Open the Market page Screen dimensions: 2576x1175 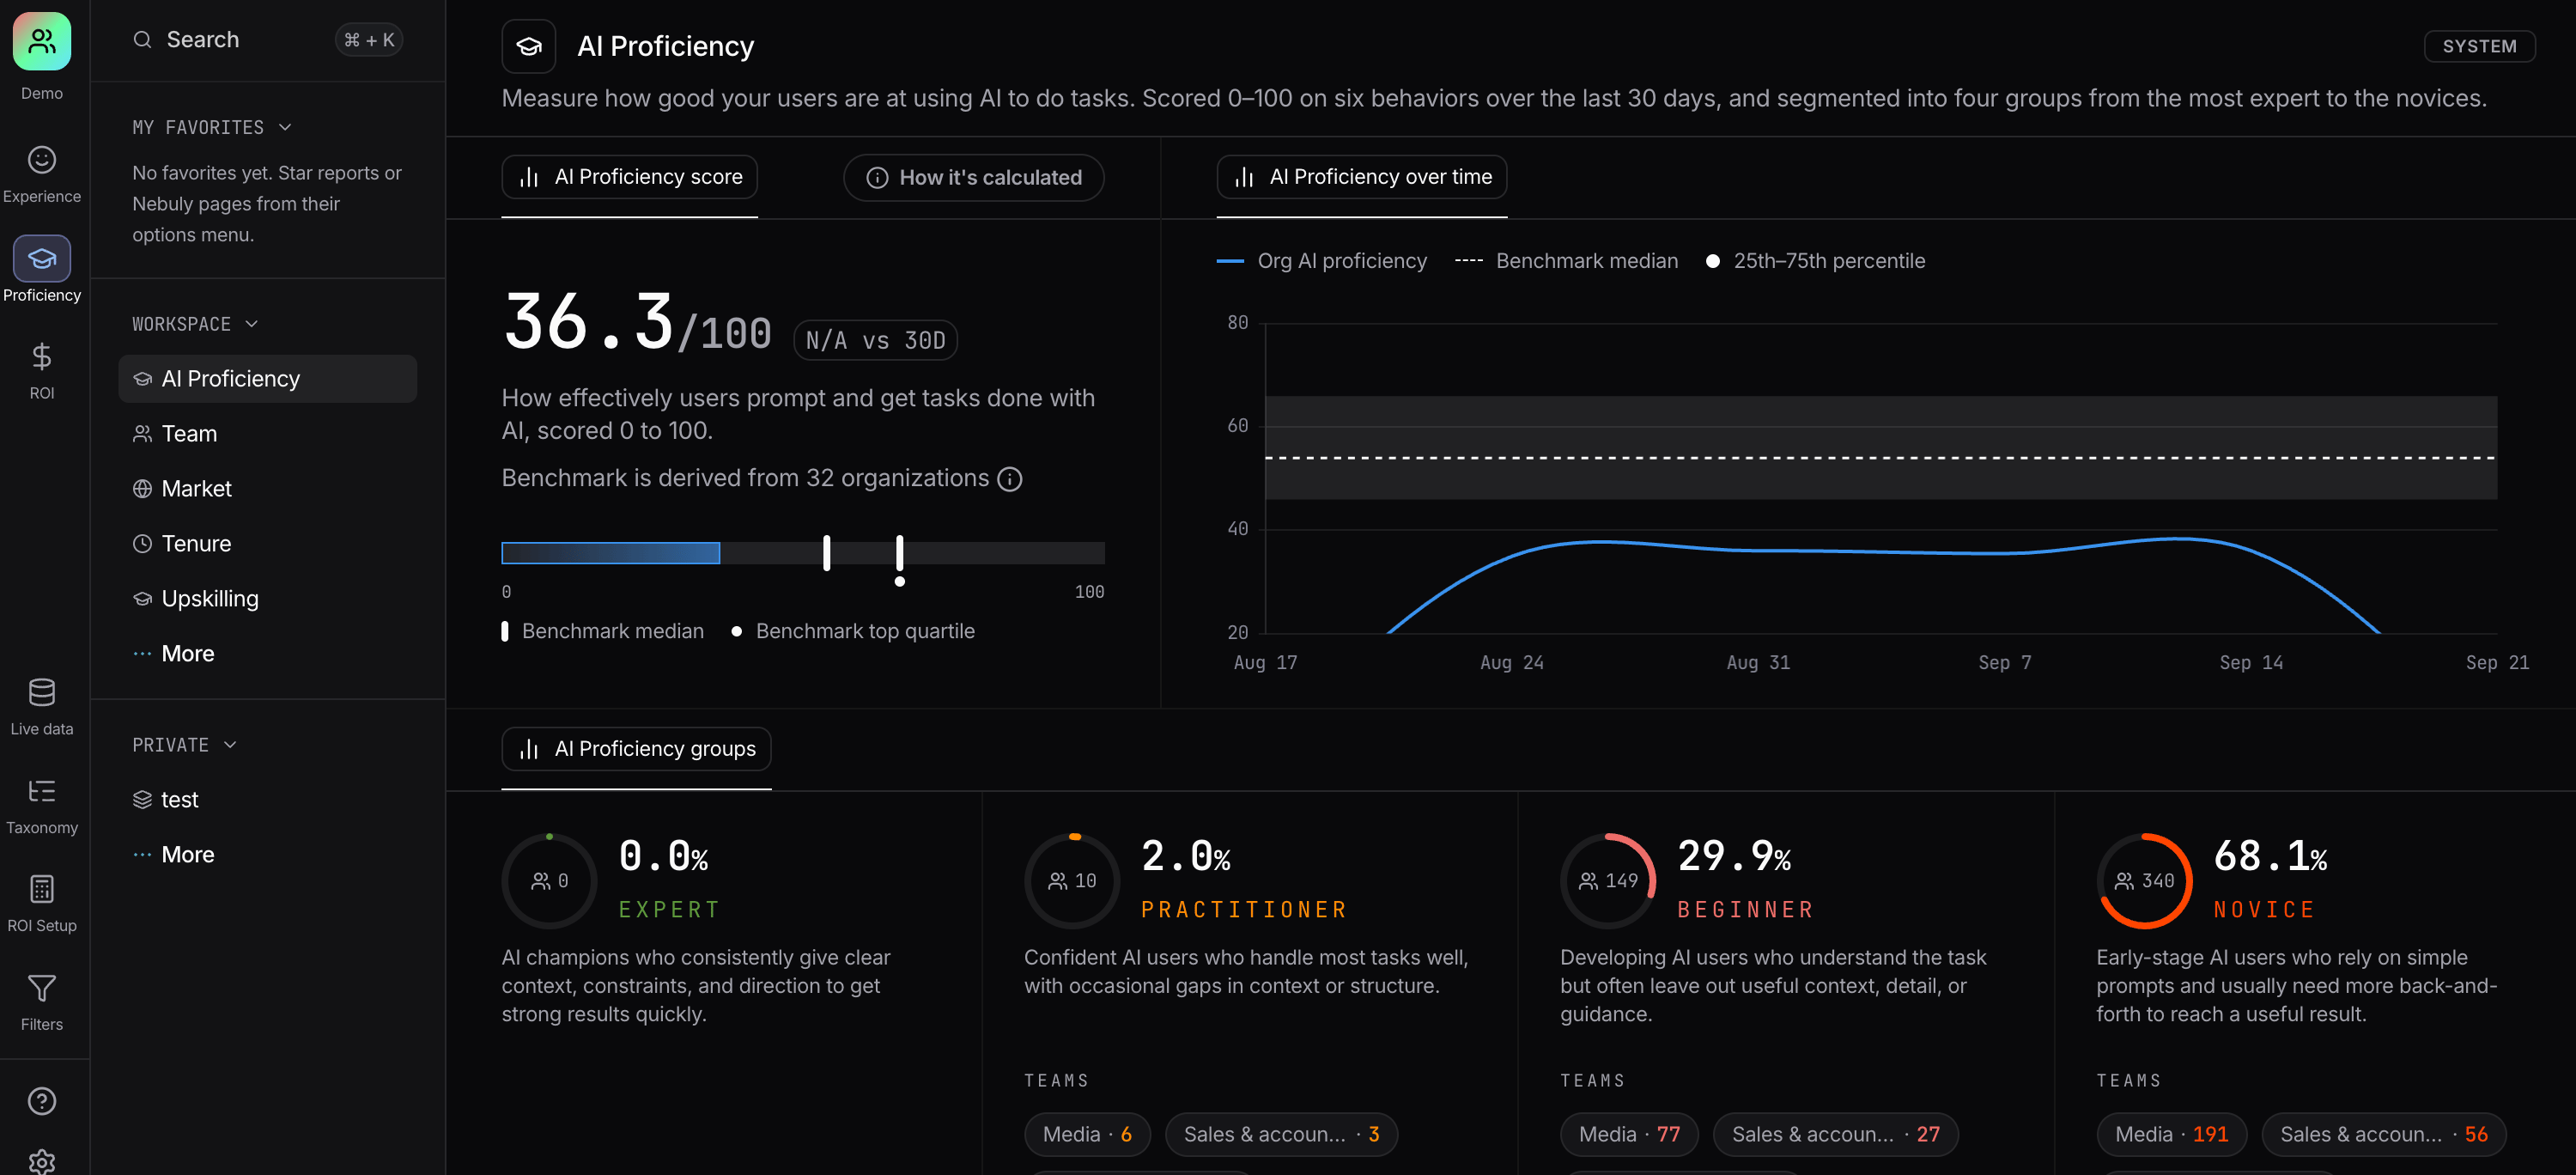[267, 489]
